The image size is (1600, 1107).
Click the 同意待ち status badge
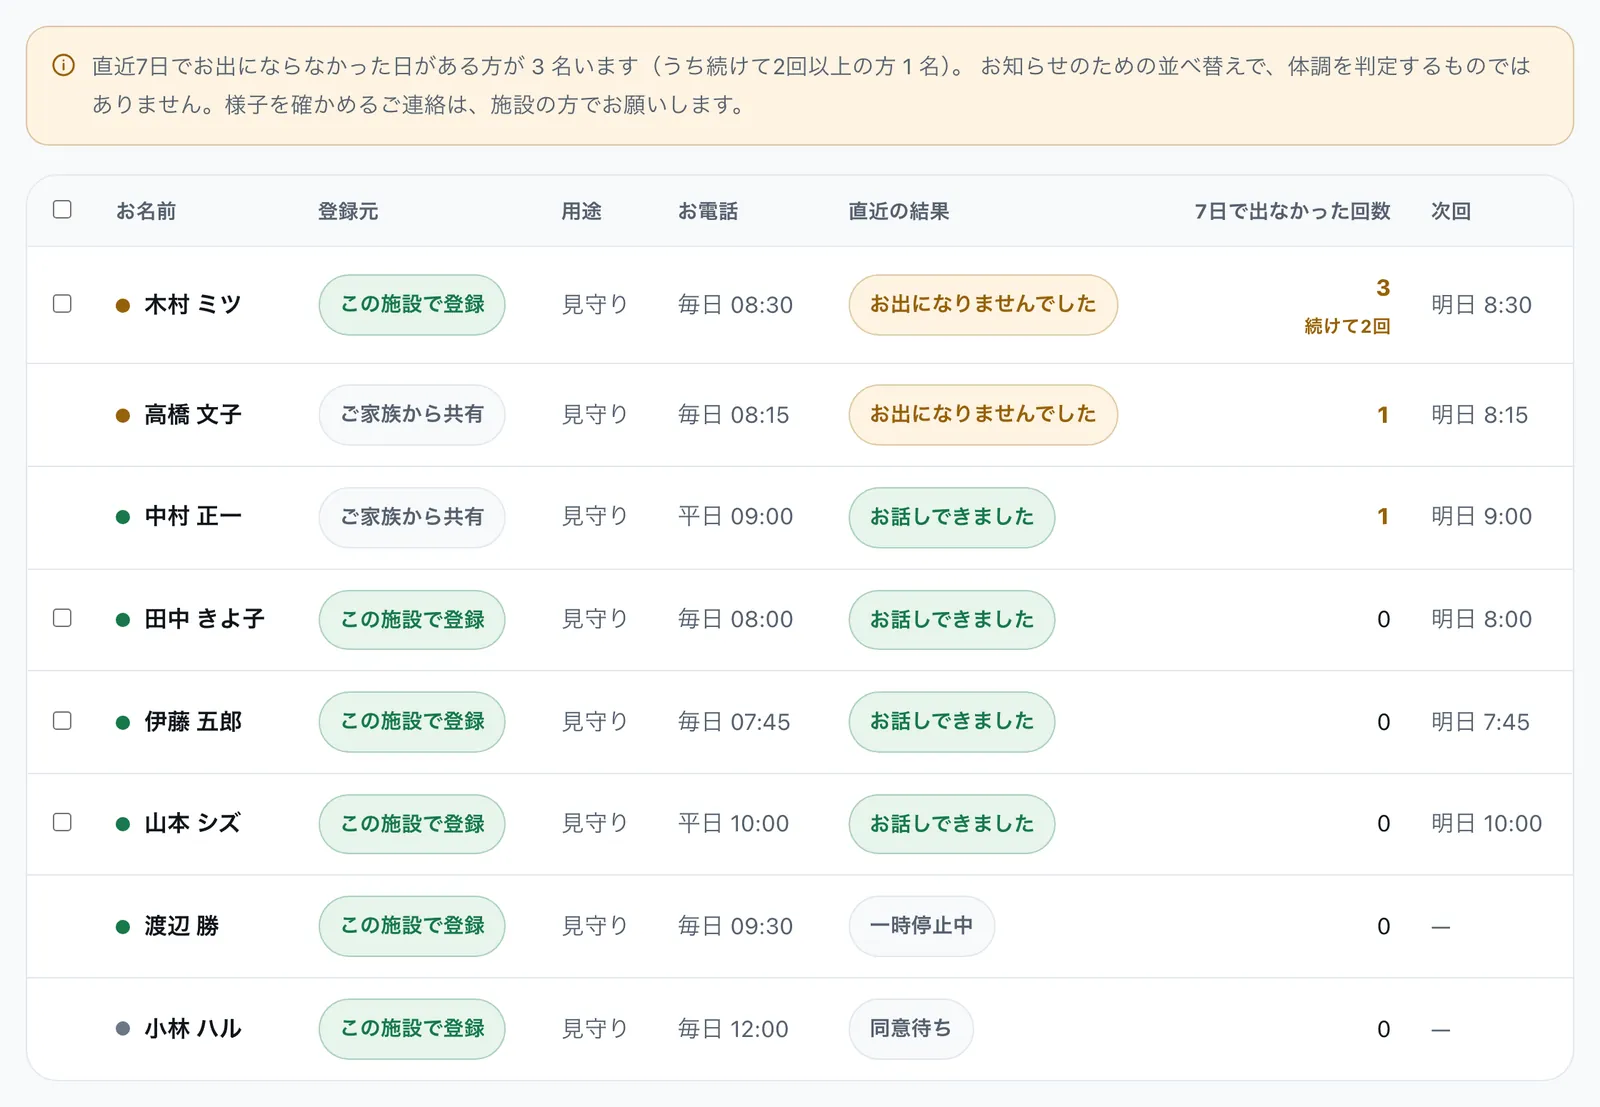tap(911, 1029)
